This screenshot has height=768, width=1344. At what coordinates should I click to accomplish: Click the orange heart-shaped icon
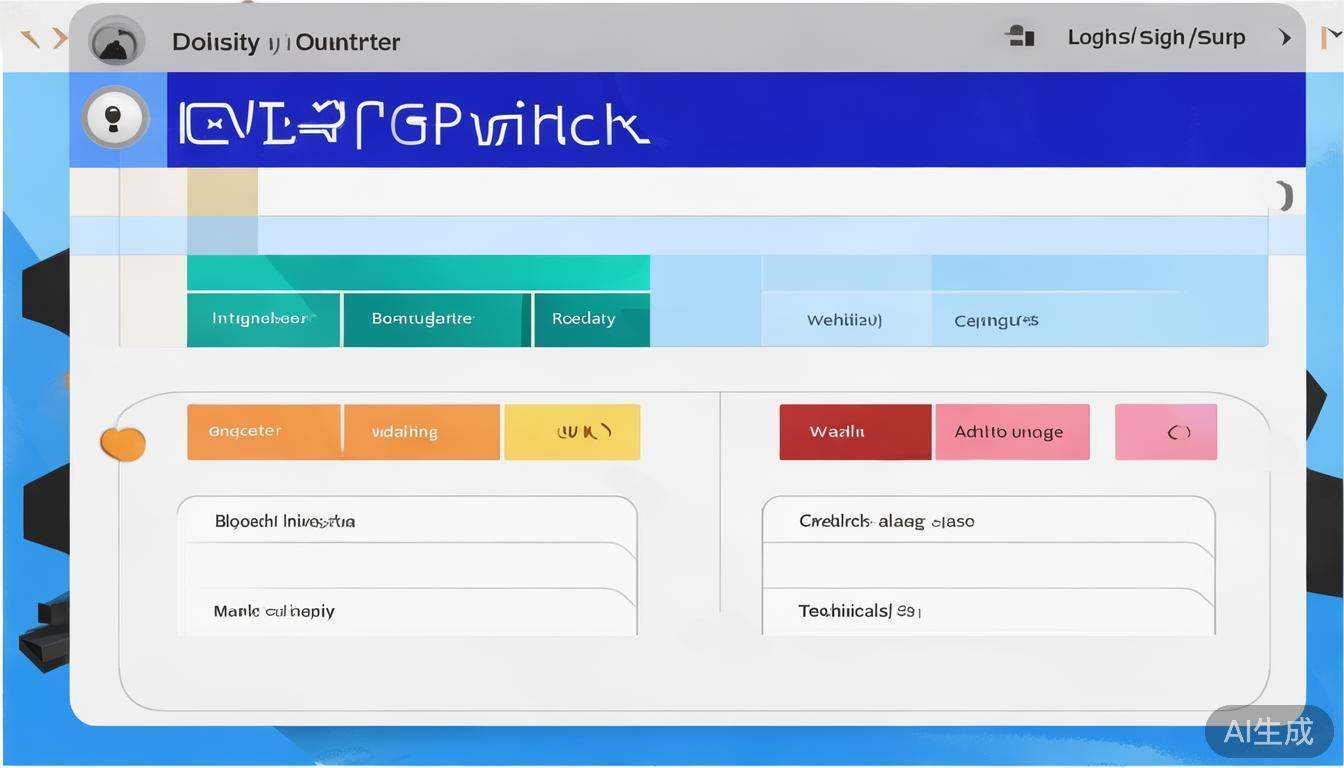pyautogui.click(x=123, y=443)
